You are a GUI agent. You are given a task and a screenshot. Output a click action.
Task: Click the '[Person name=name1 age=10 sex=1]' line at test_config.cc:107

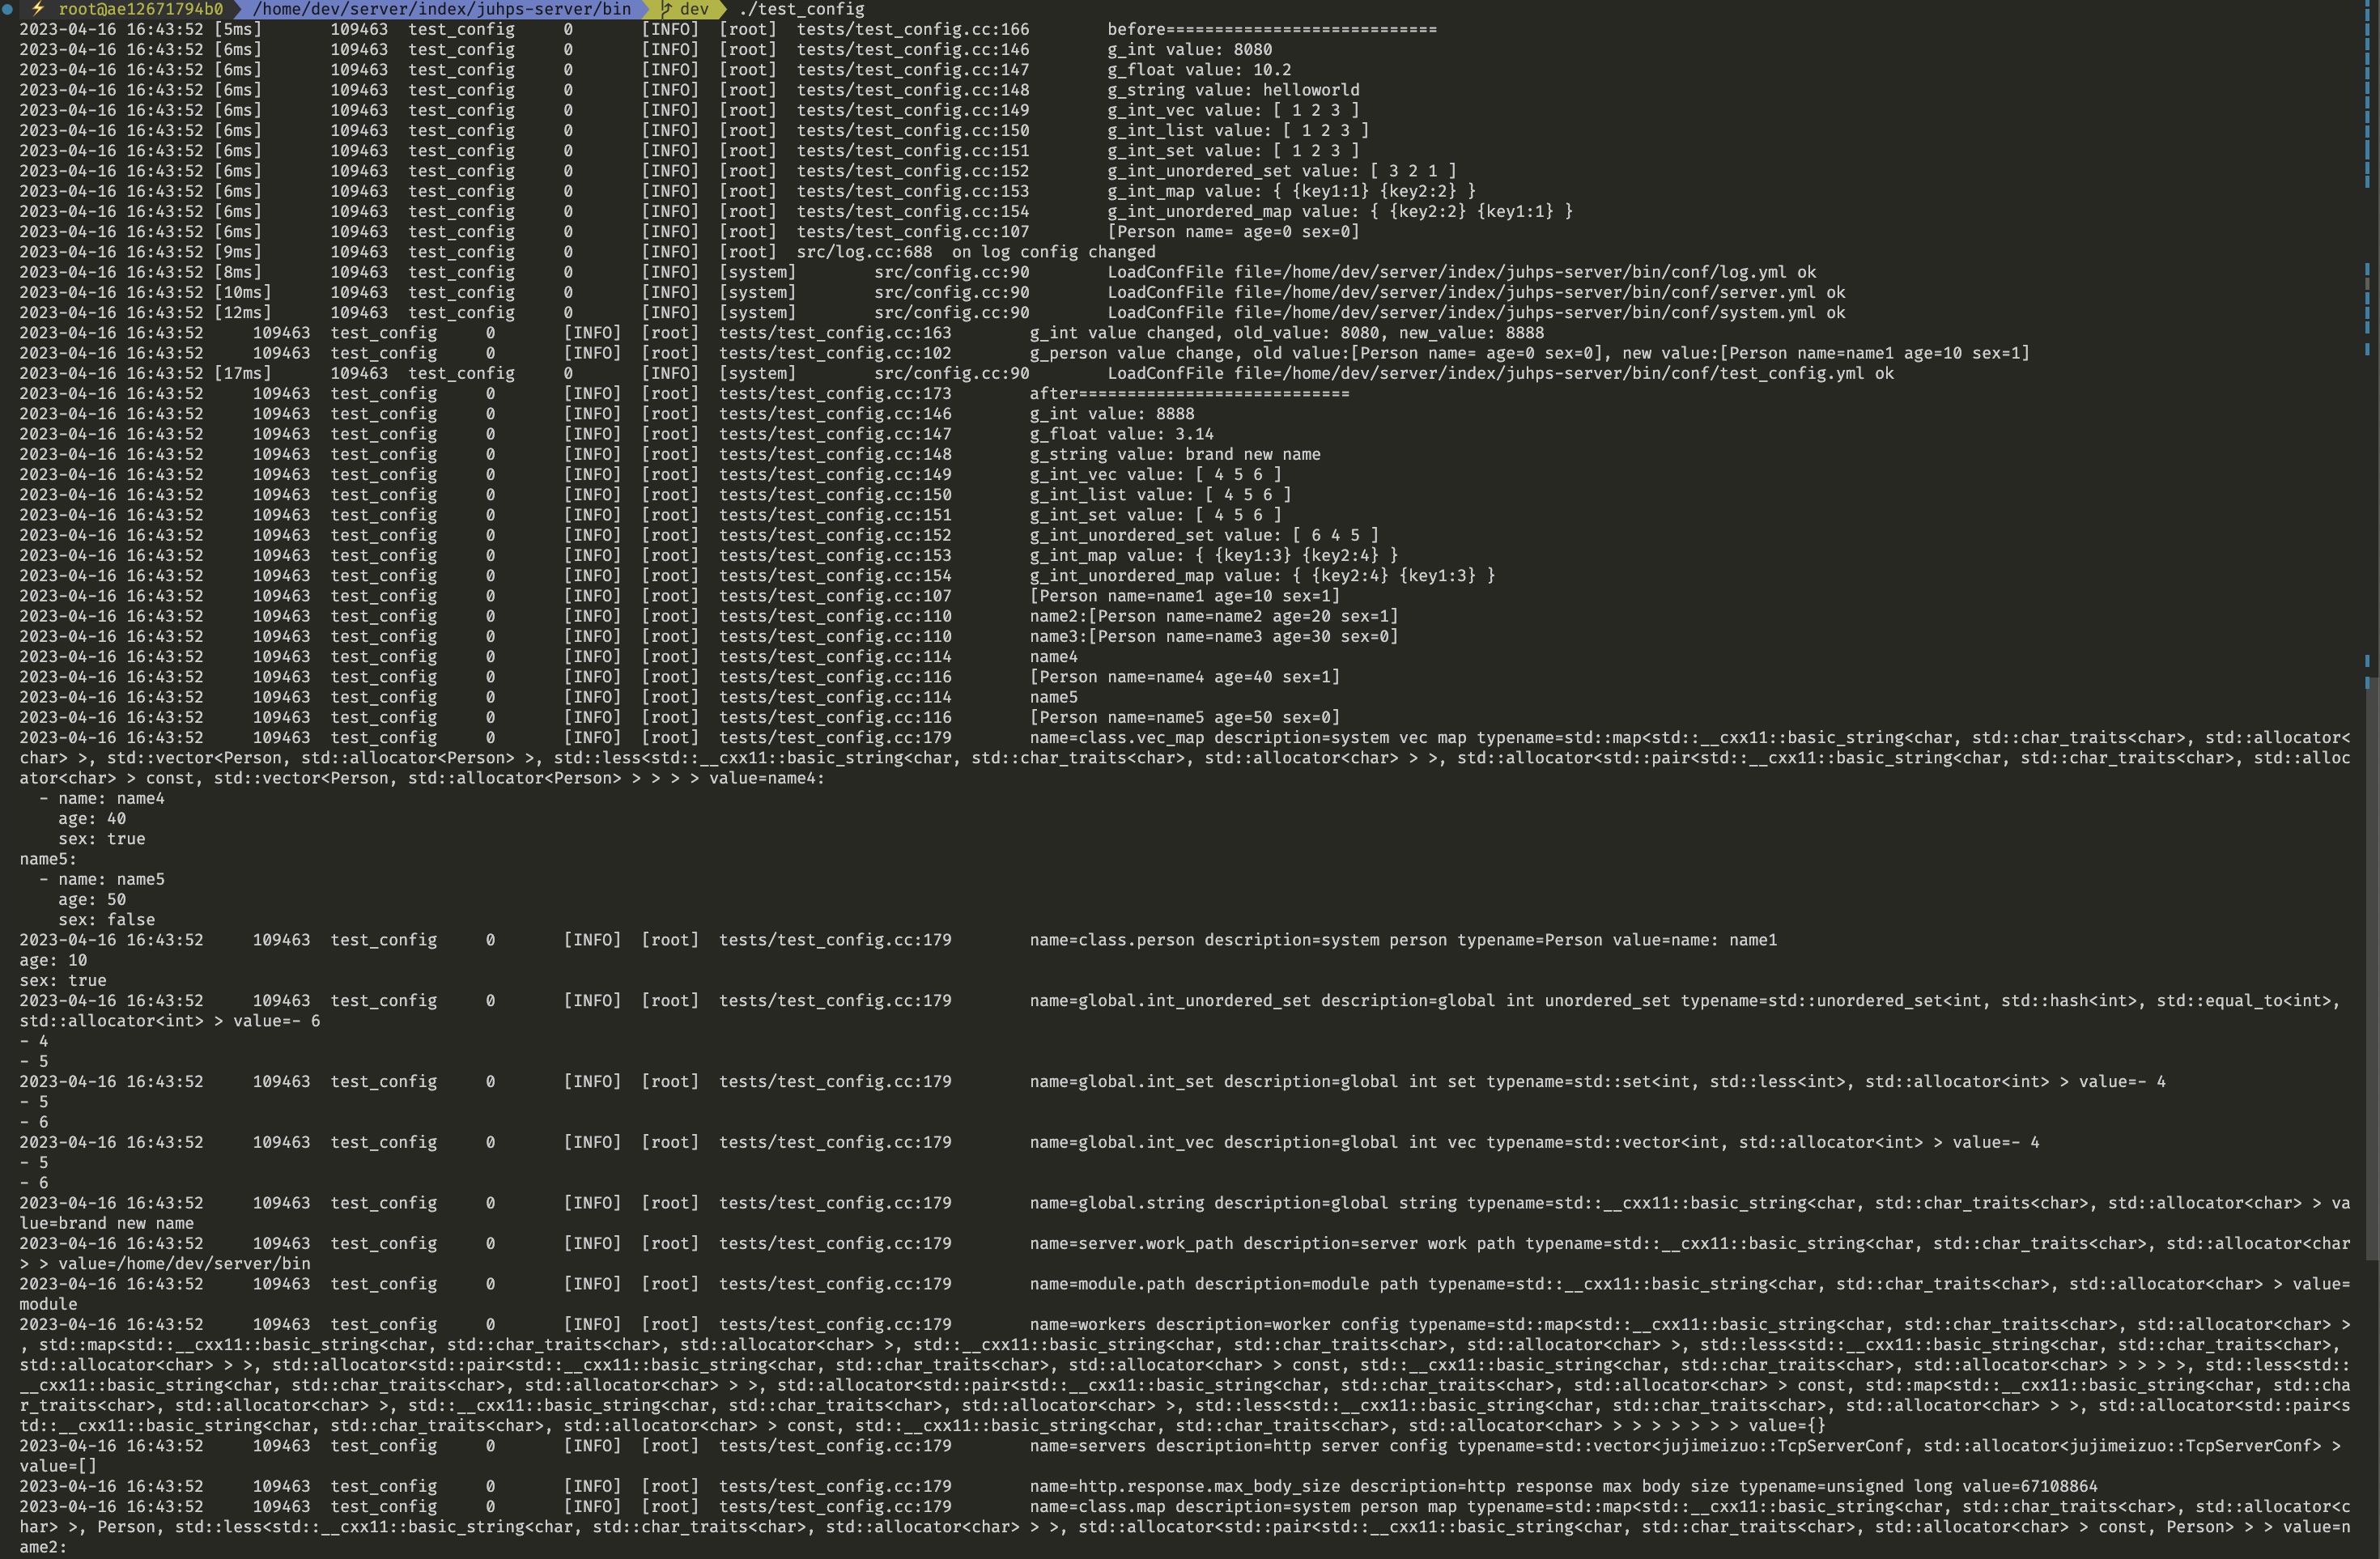click(1185, 596)
